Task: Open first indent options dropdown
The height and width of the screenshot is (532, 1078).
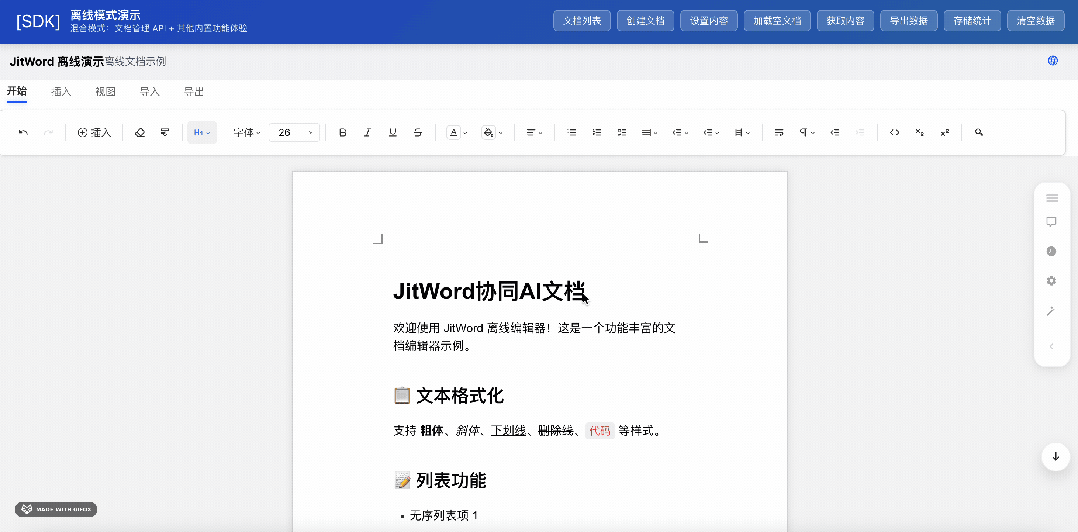Action: point(681,133)
